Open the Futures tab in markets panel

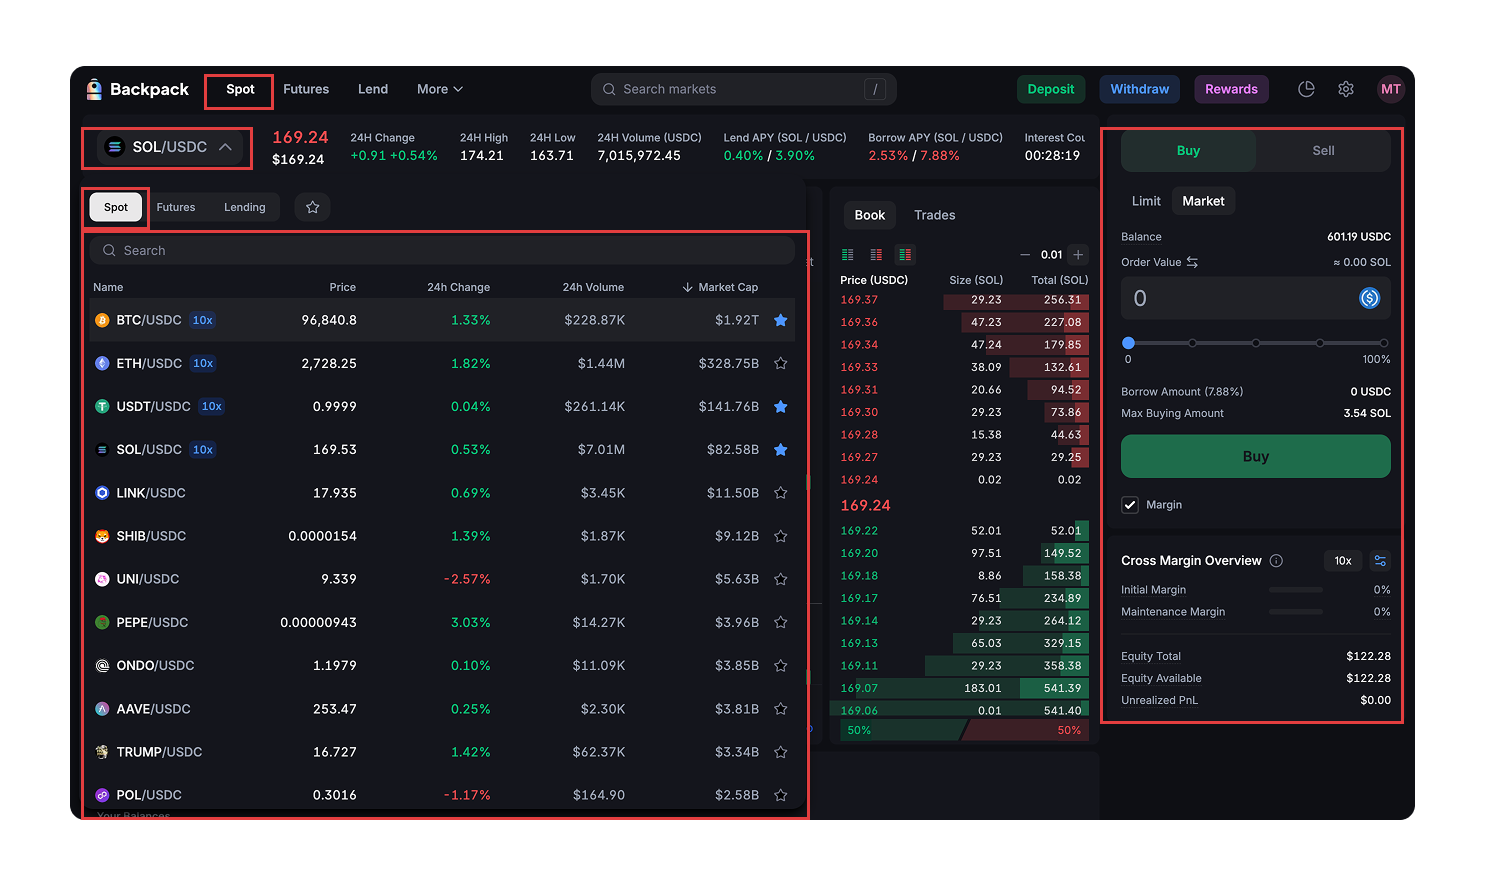tap(176, 207)
